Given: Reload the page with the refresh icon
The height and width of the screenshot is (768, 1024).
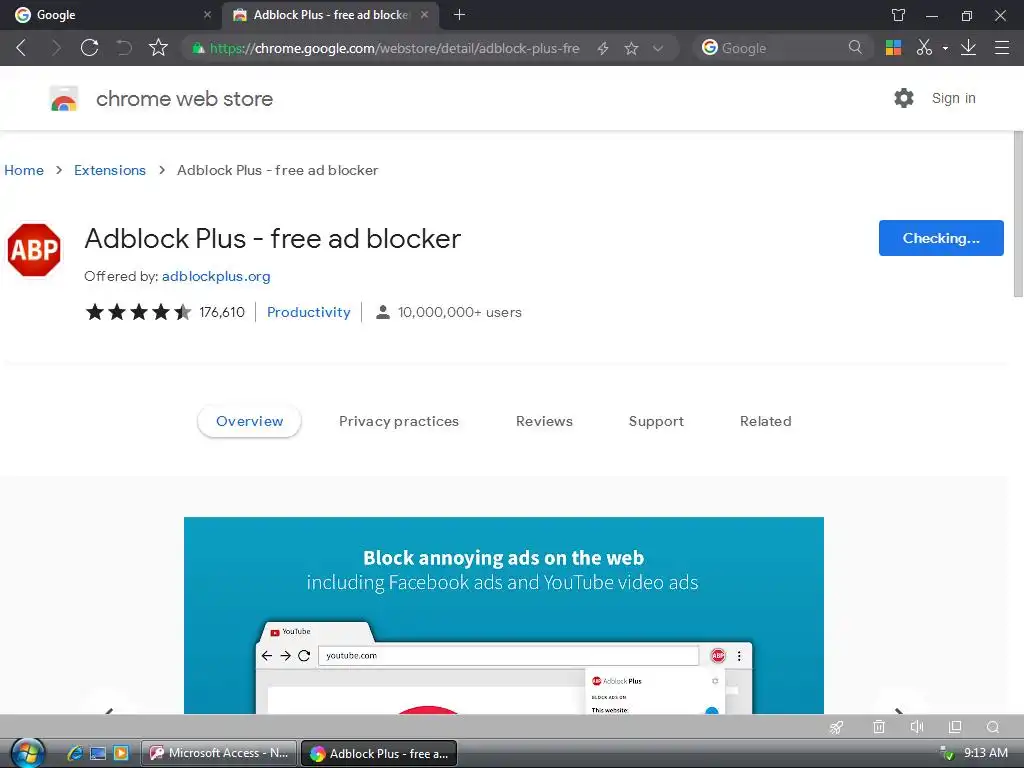Looking at the screenshot, I should click(x=89, y=48).
